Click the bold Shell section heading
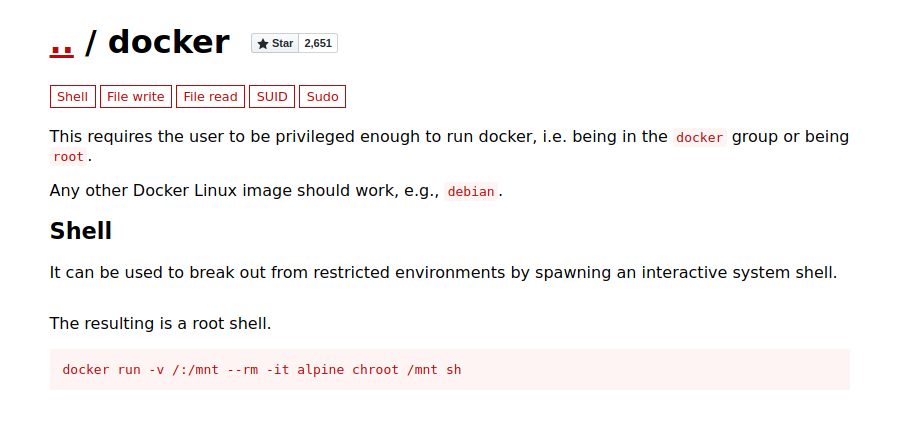The width and height of the screenshot is (903, 421). click(81, 231)
